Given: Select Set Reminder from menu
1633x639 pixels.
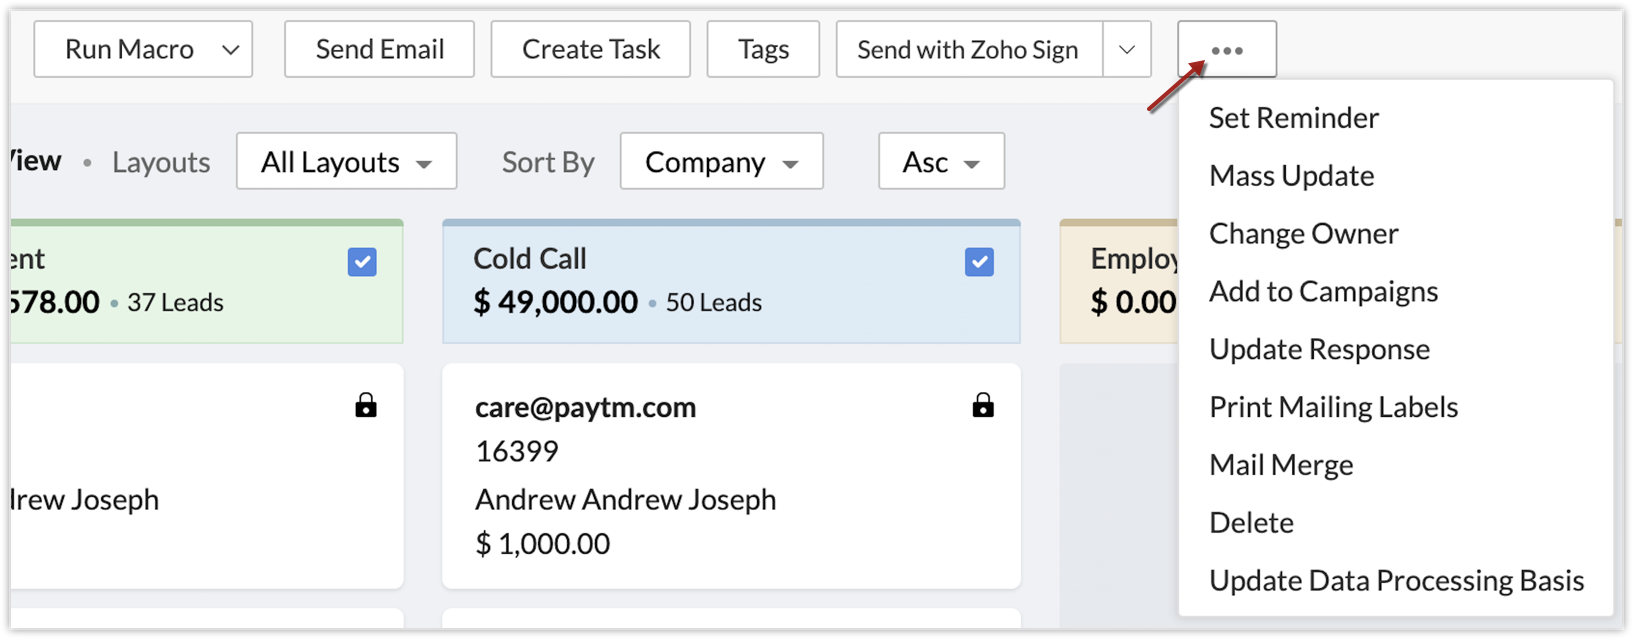Looking at the screenshot, I should point(1294,118).
